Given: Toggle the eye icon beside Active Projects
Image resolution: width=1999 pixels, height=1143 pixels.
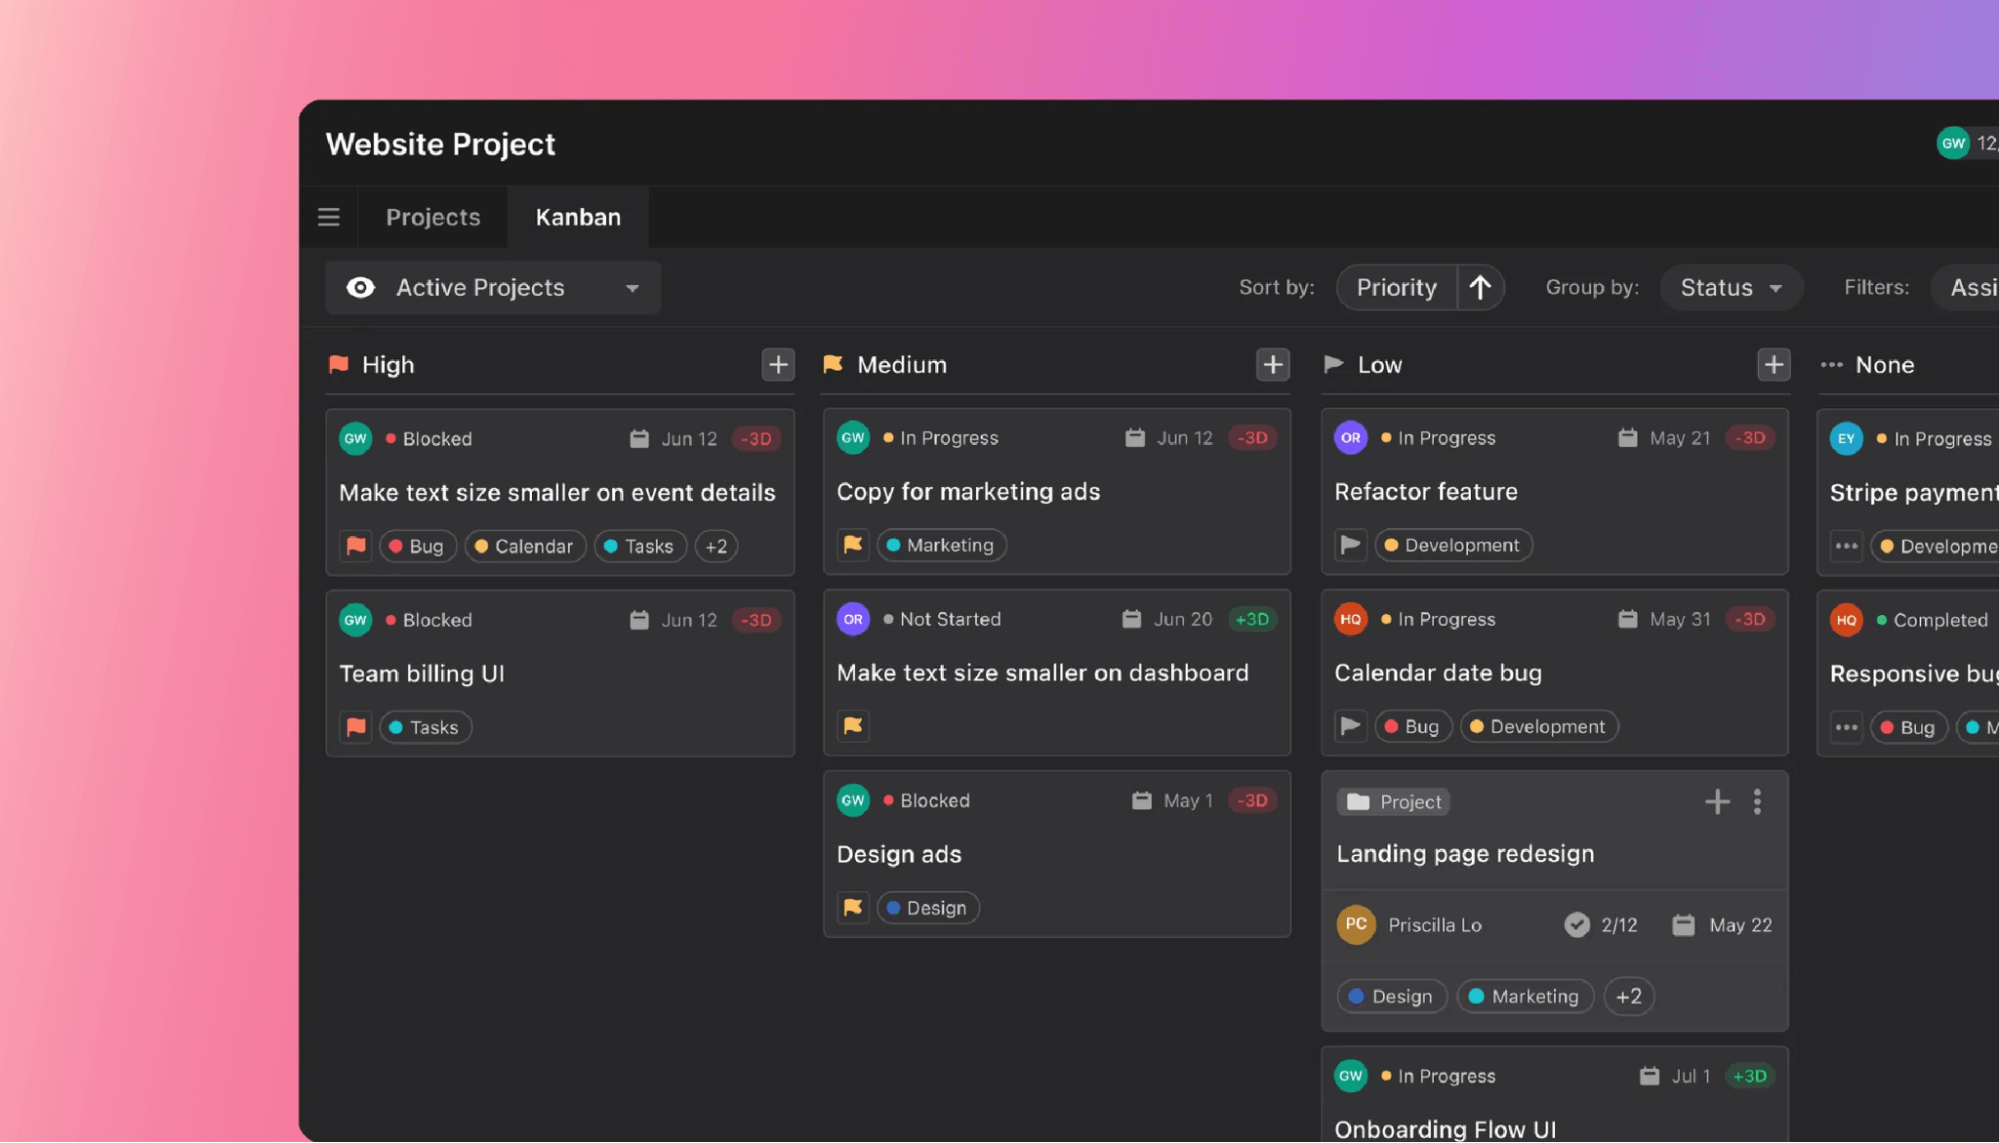Looking at the screenshot, I should coord(360,288).
